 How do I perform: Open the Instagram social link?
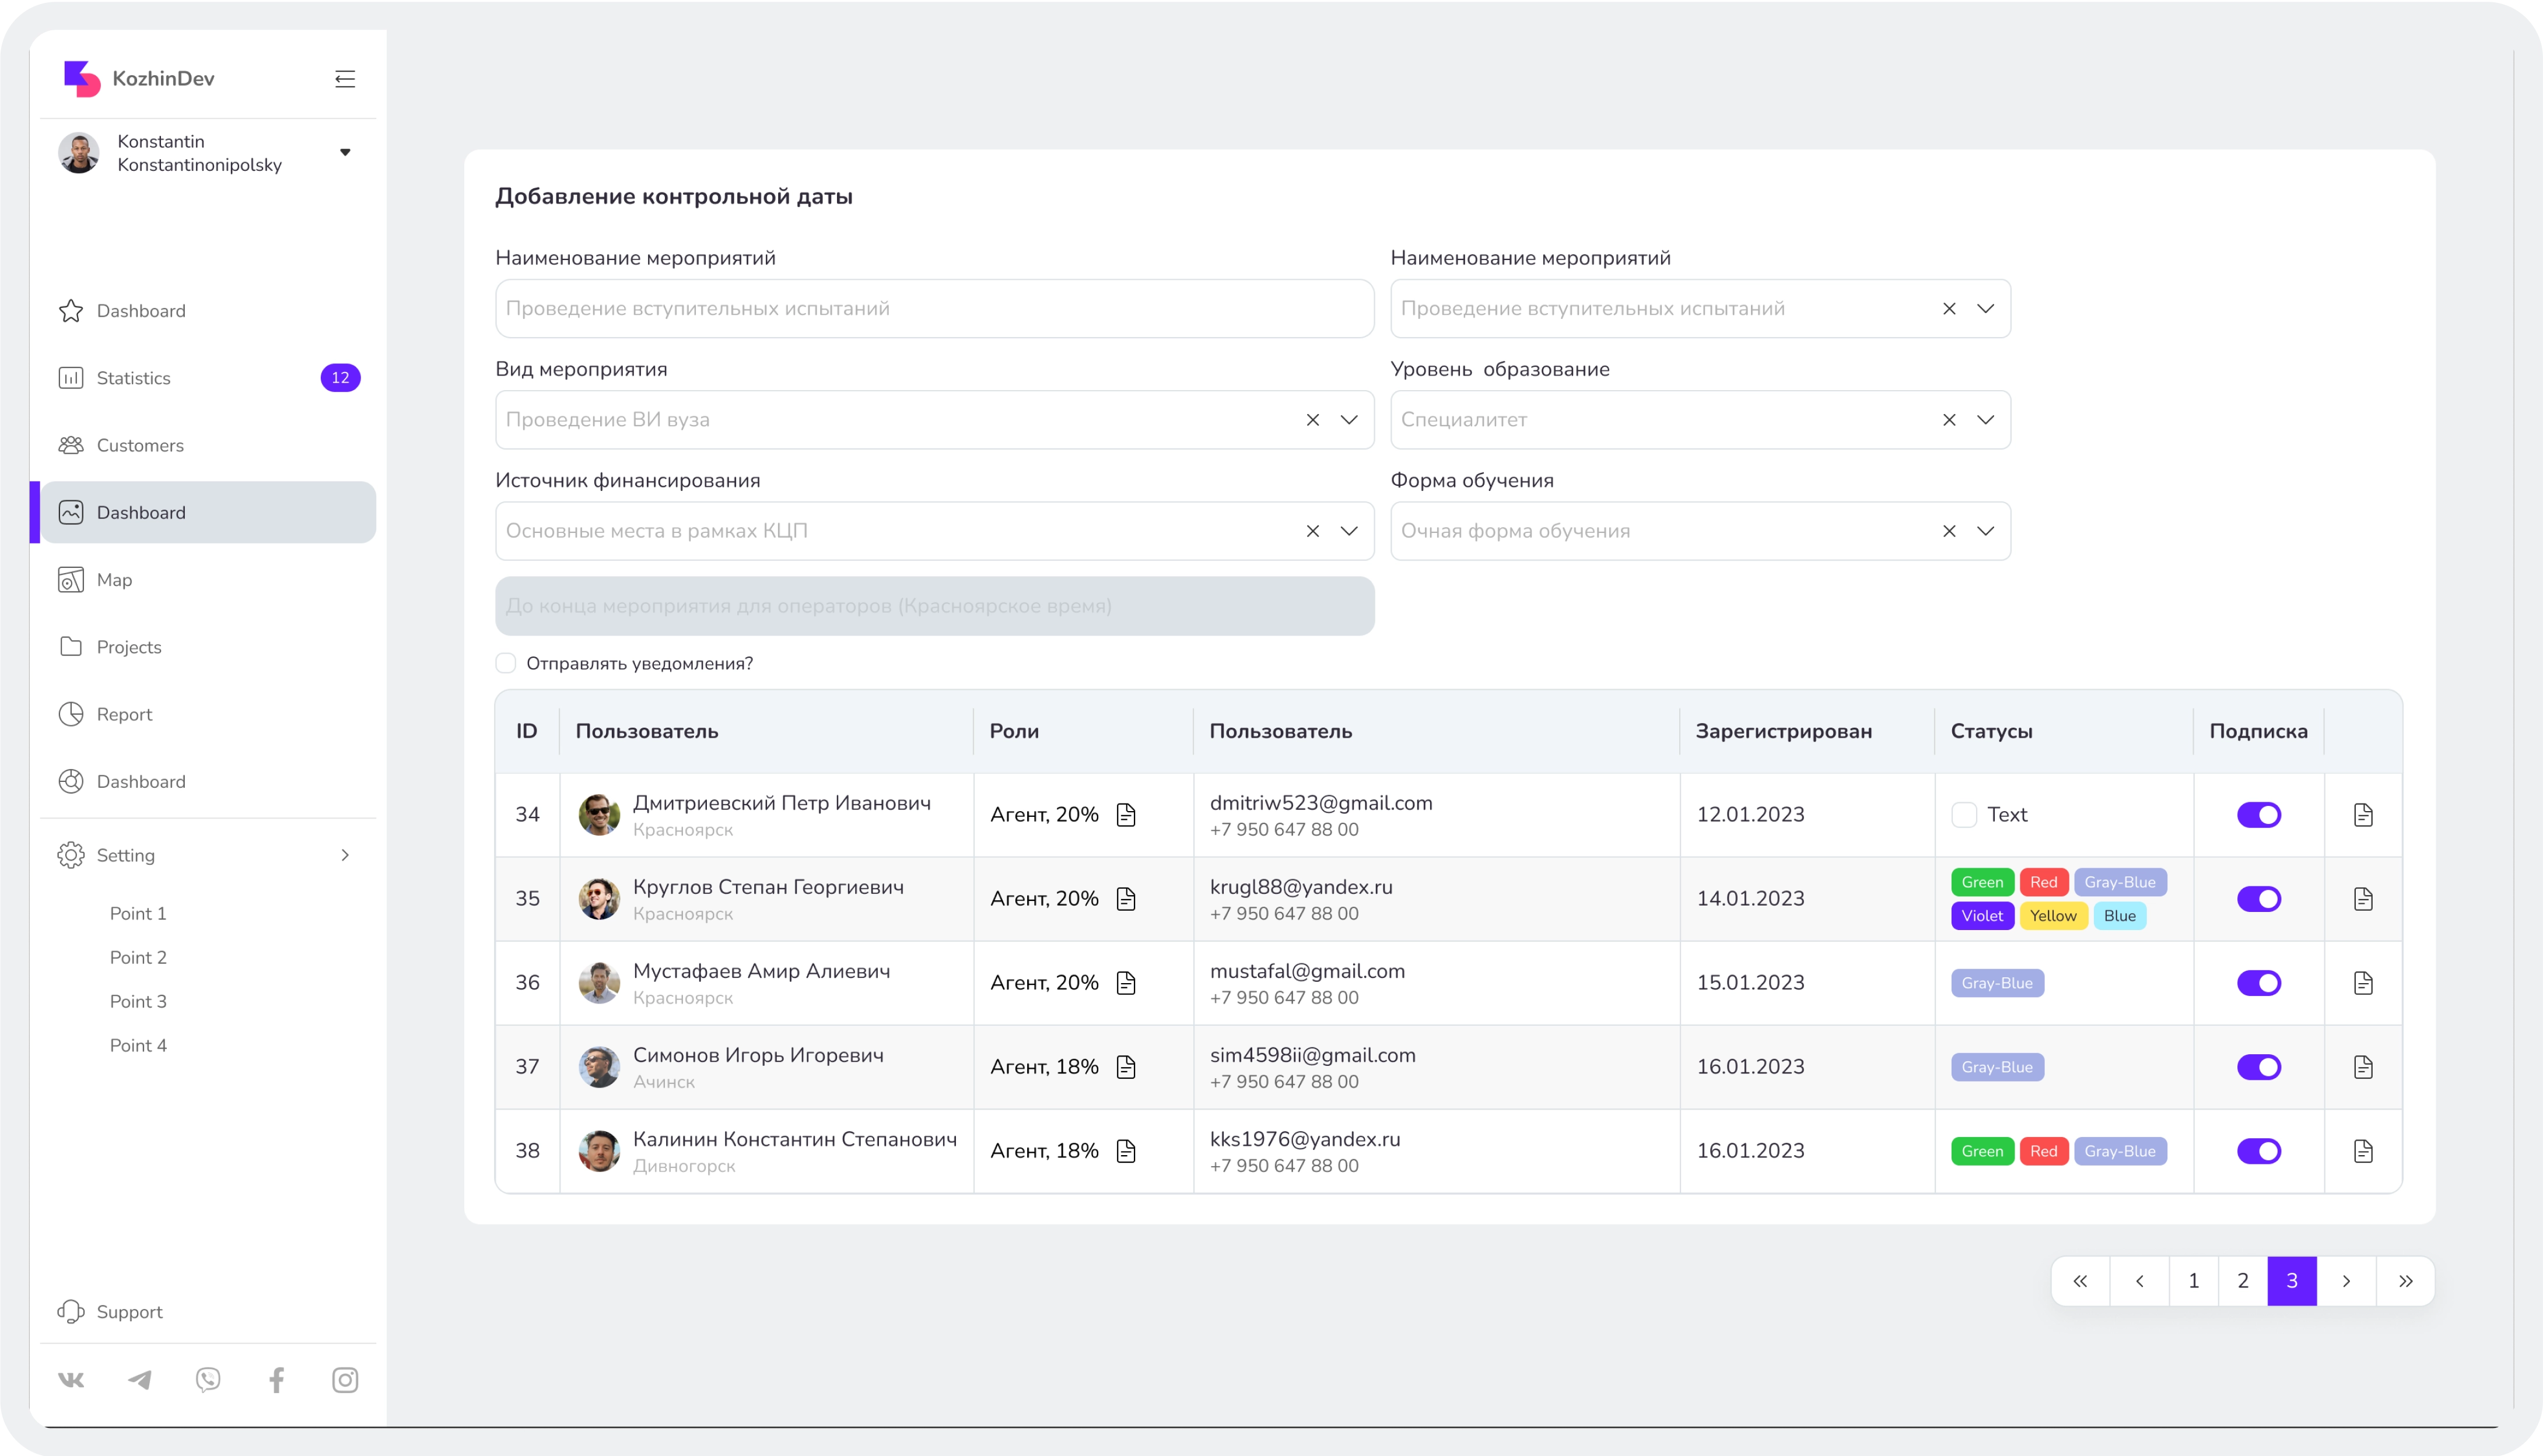345,1380
